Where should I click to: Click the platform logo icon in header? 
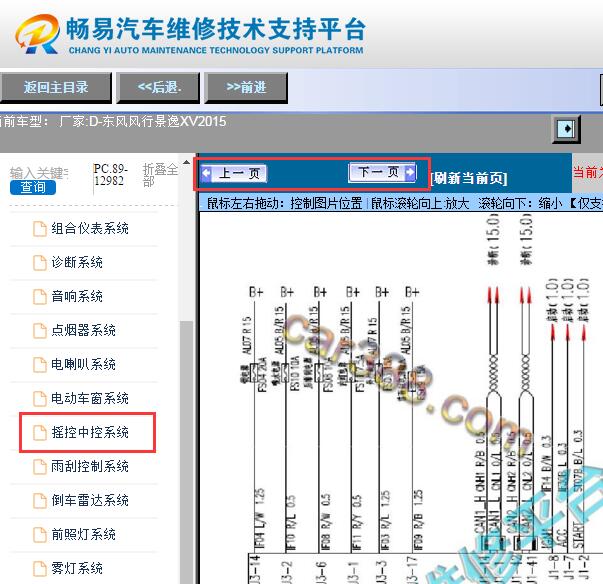[37, 34]
